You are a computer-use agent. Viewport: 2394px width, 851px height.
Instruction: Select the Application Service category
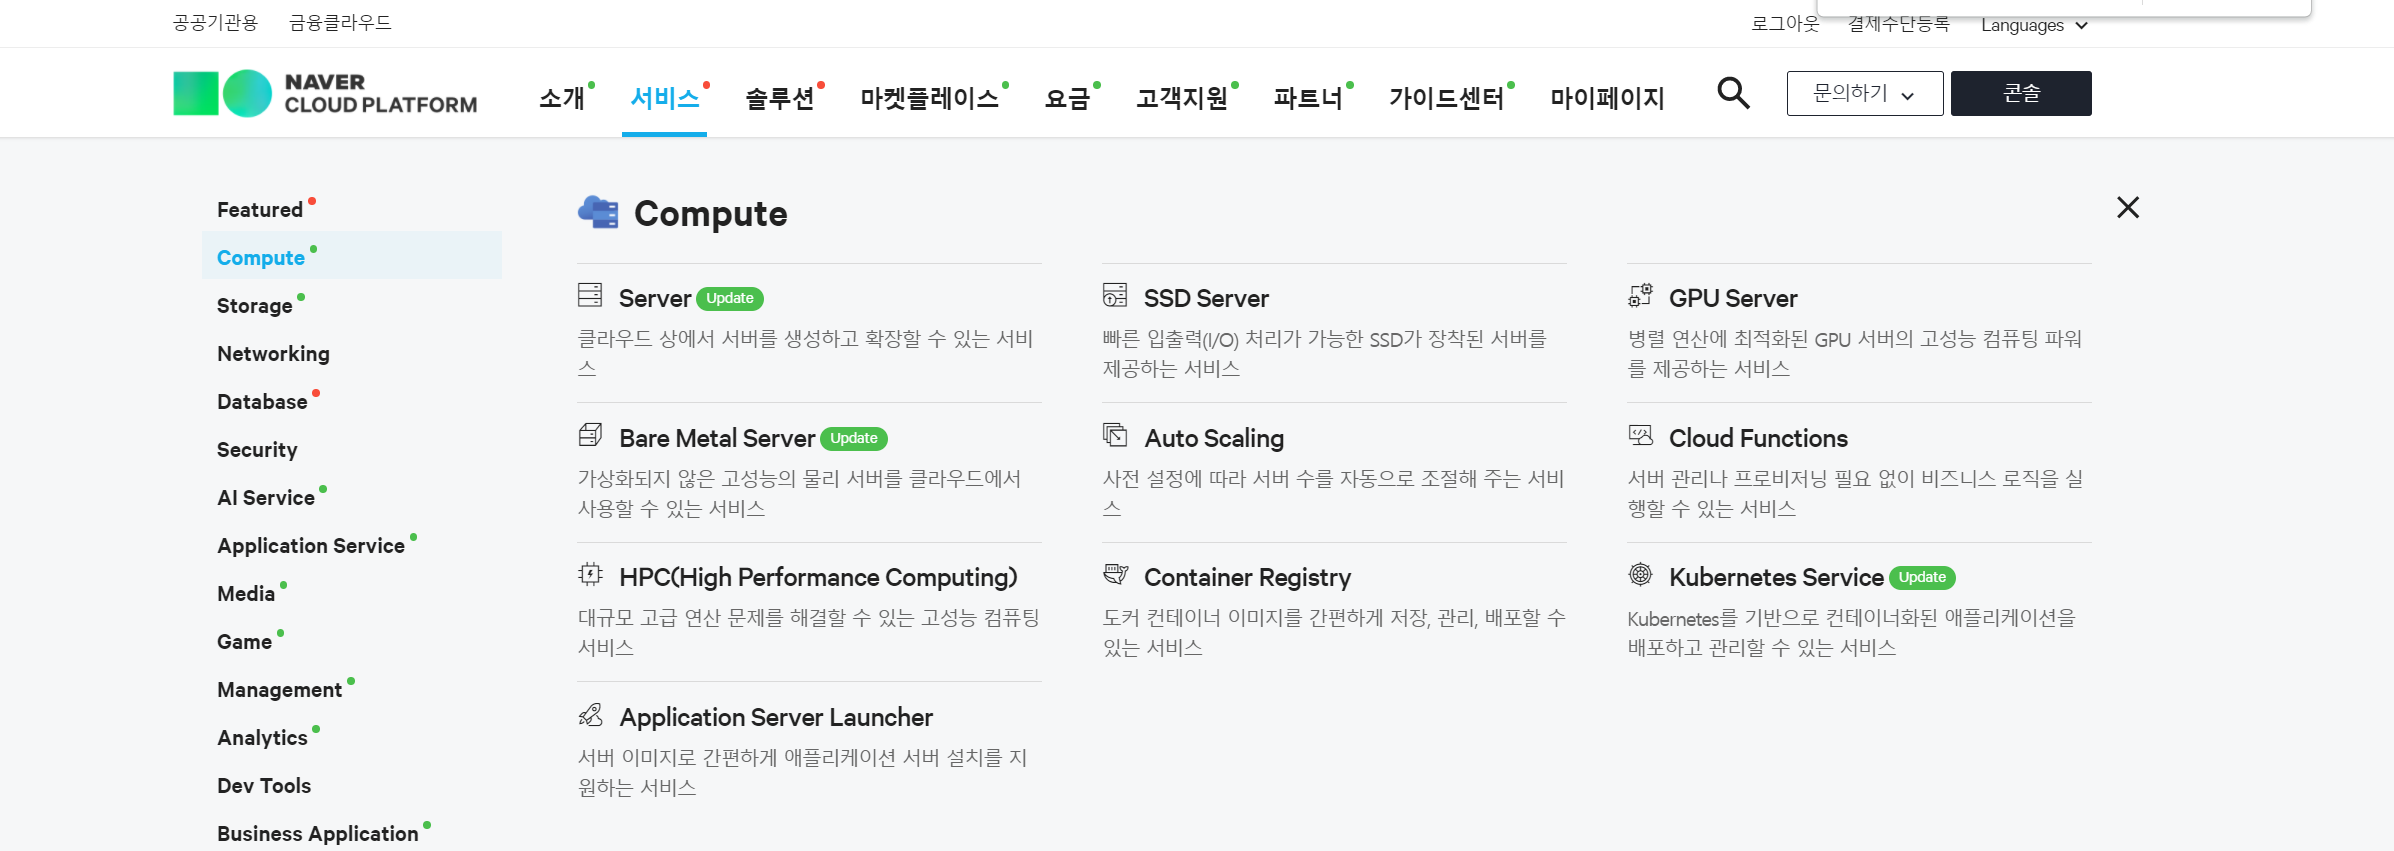point(311,545)
